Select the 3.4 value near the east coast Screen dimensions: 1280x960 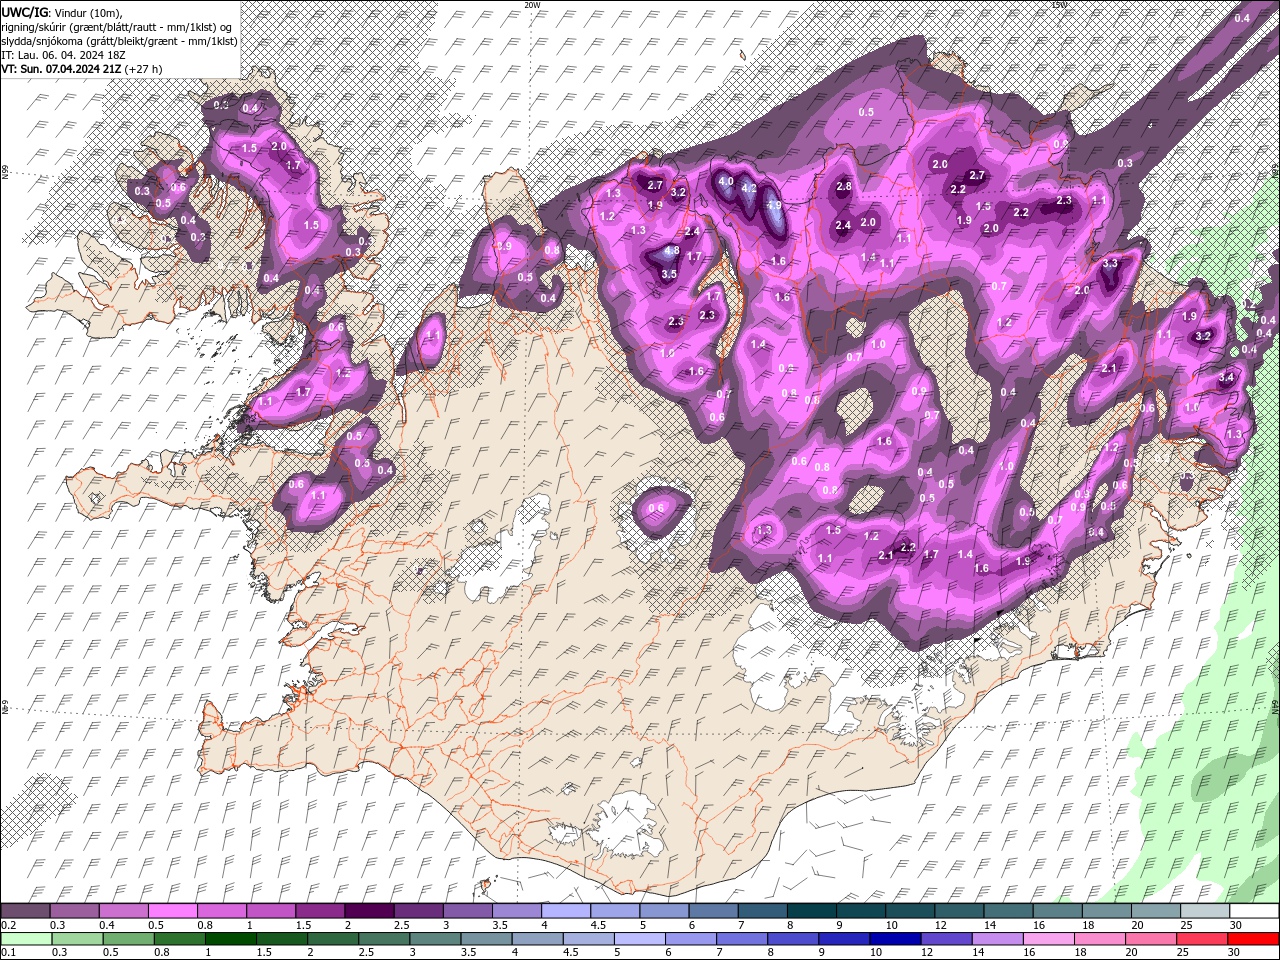point(1226,378)
